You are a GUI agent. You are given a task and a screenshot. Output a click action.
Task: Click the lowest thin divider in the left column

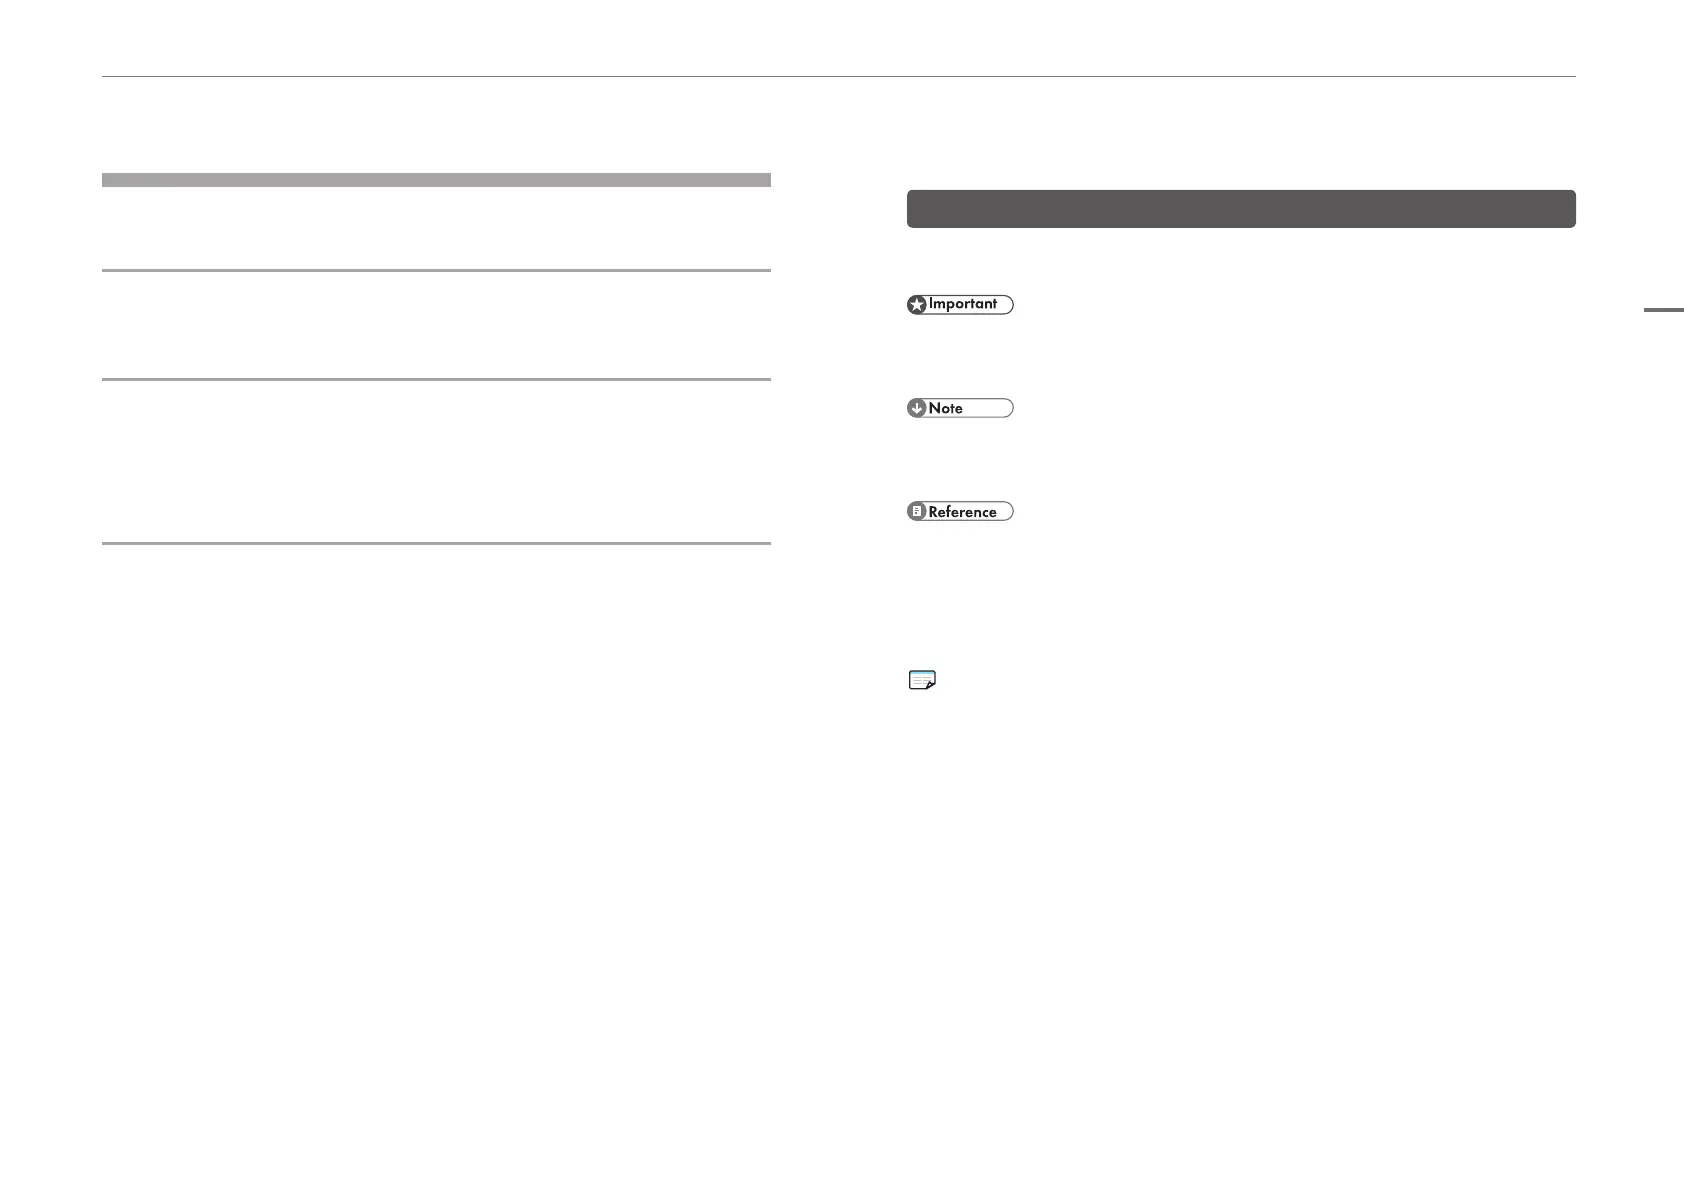436,543
